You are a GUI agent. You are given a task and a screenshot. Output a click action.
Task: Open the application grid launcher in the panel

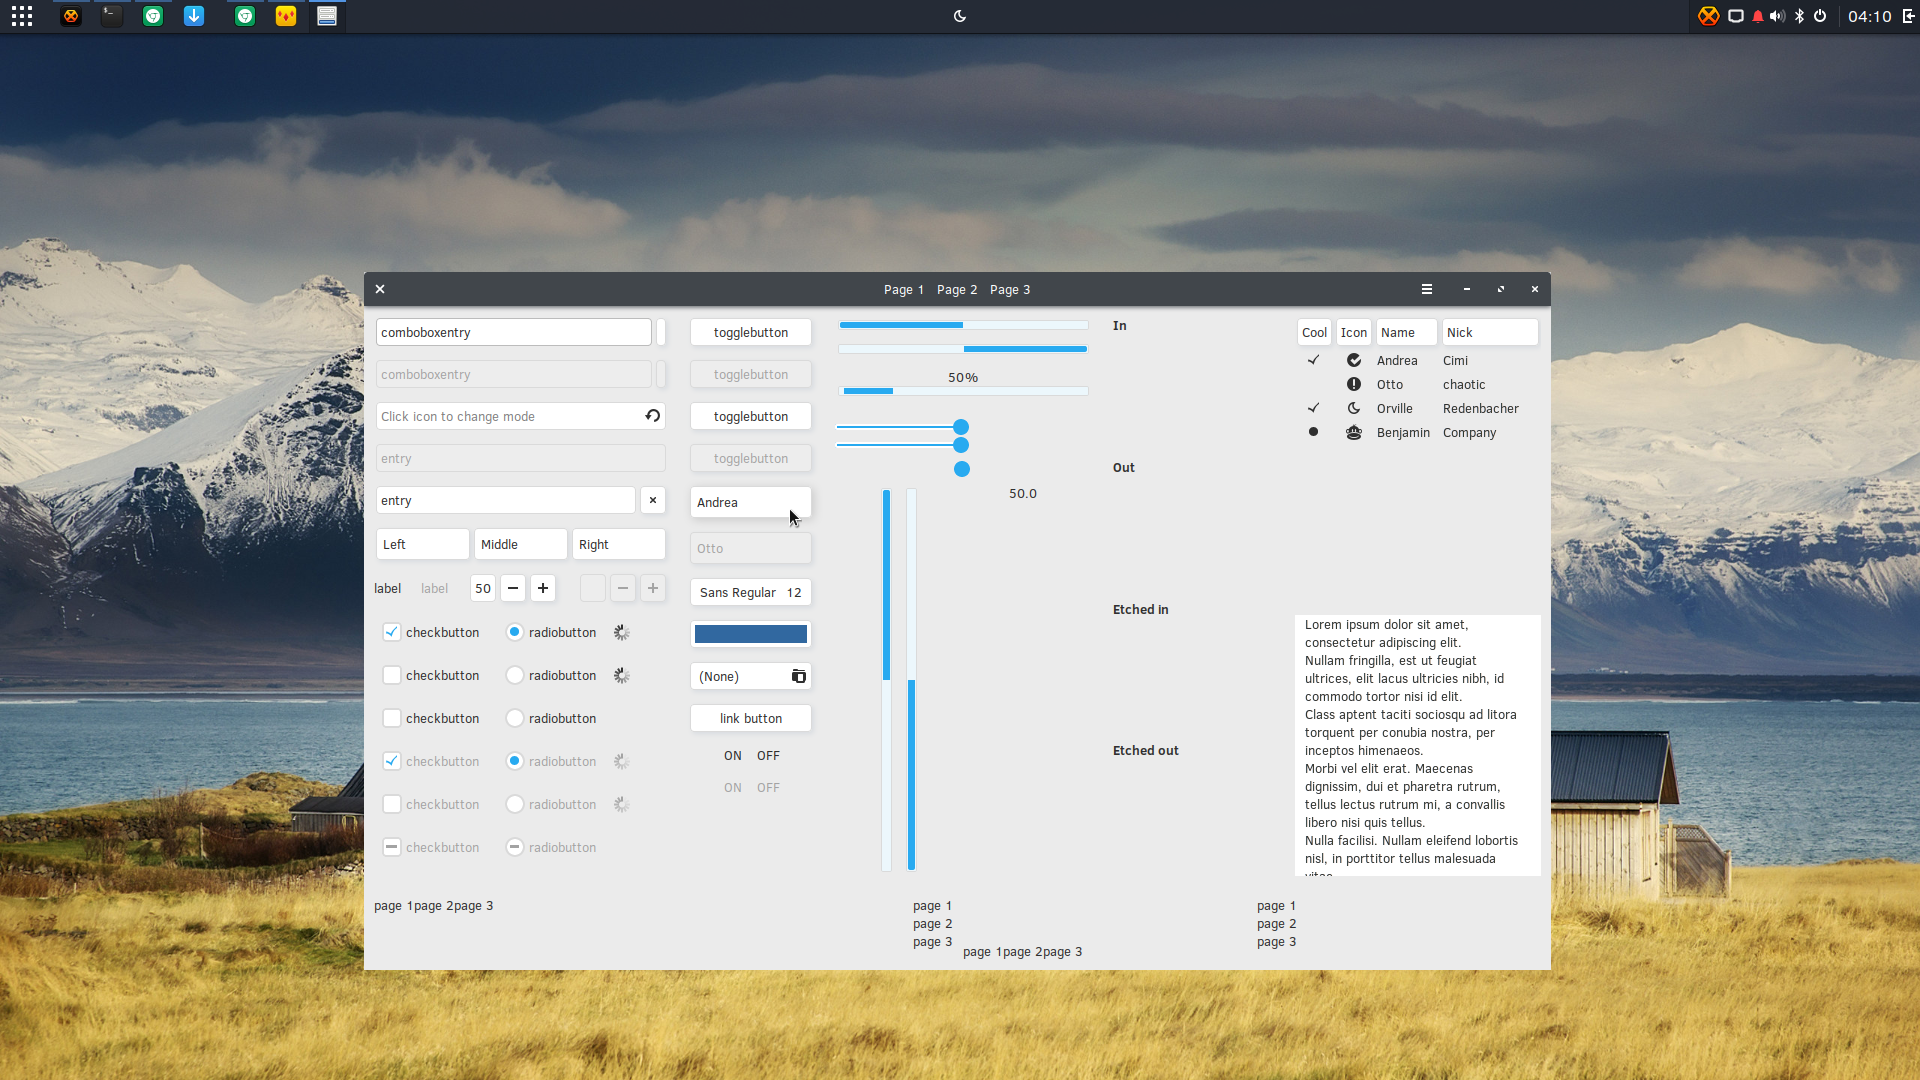point(22,16)
